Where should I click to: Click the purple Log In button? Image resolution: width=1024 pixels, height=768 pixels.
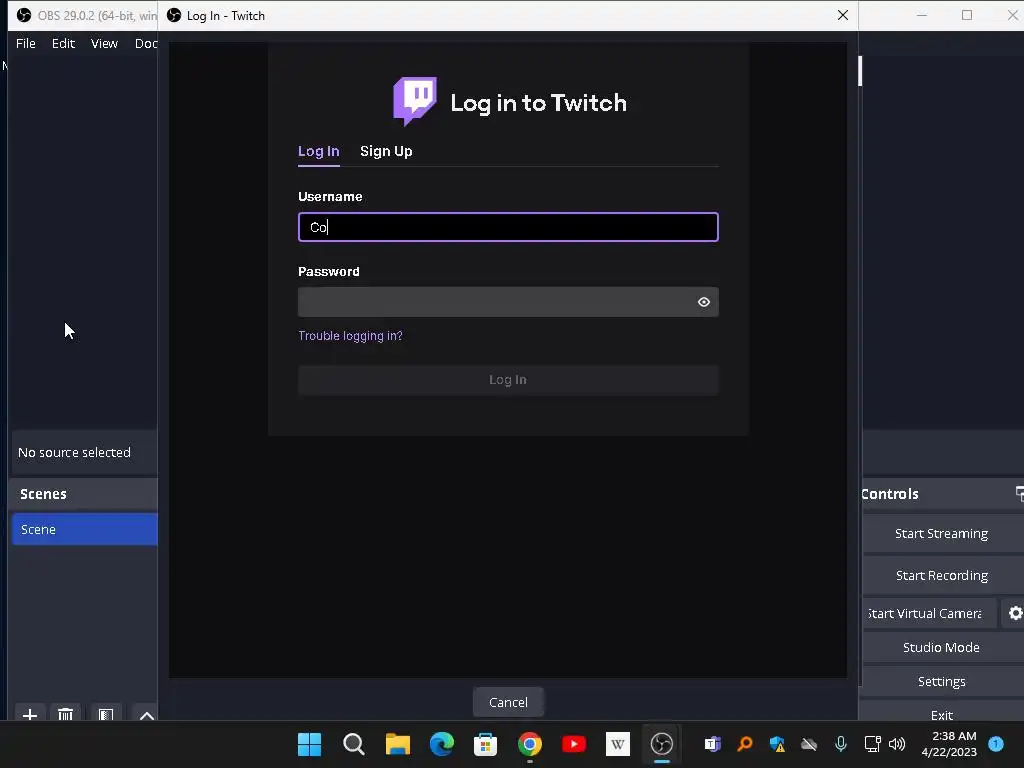(508, 380)
